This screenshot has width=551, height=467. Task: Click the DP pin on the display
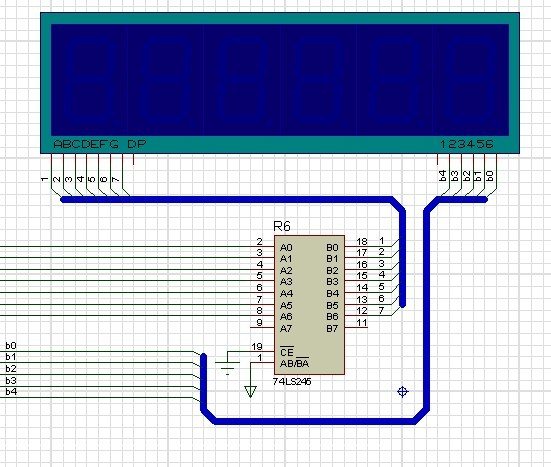[134, 159]
